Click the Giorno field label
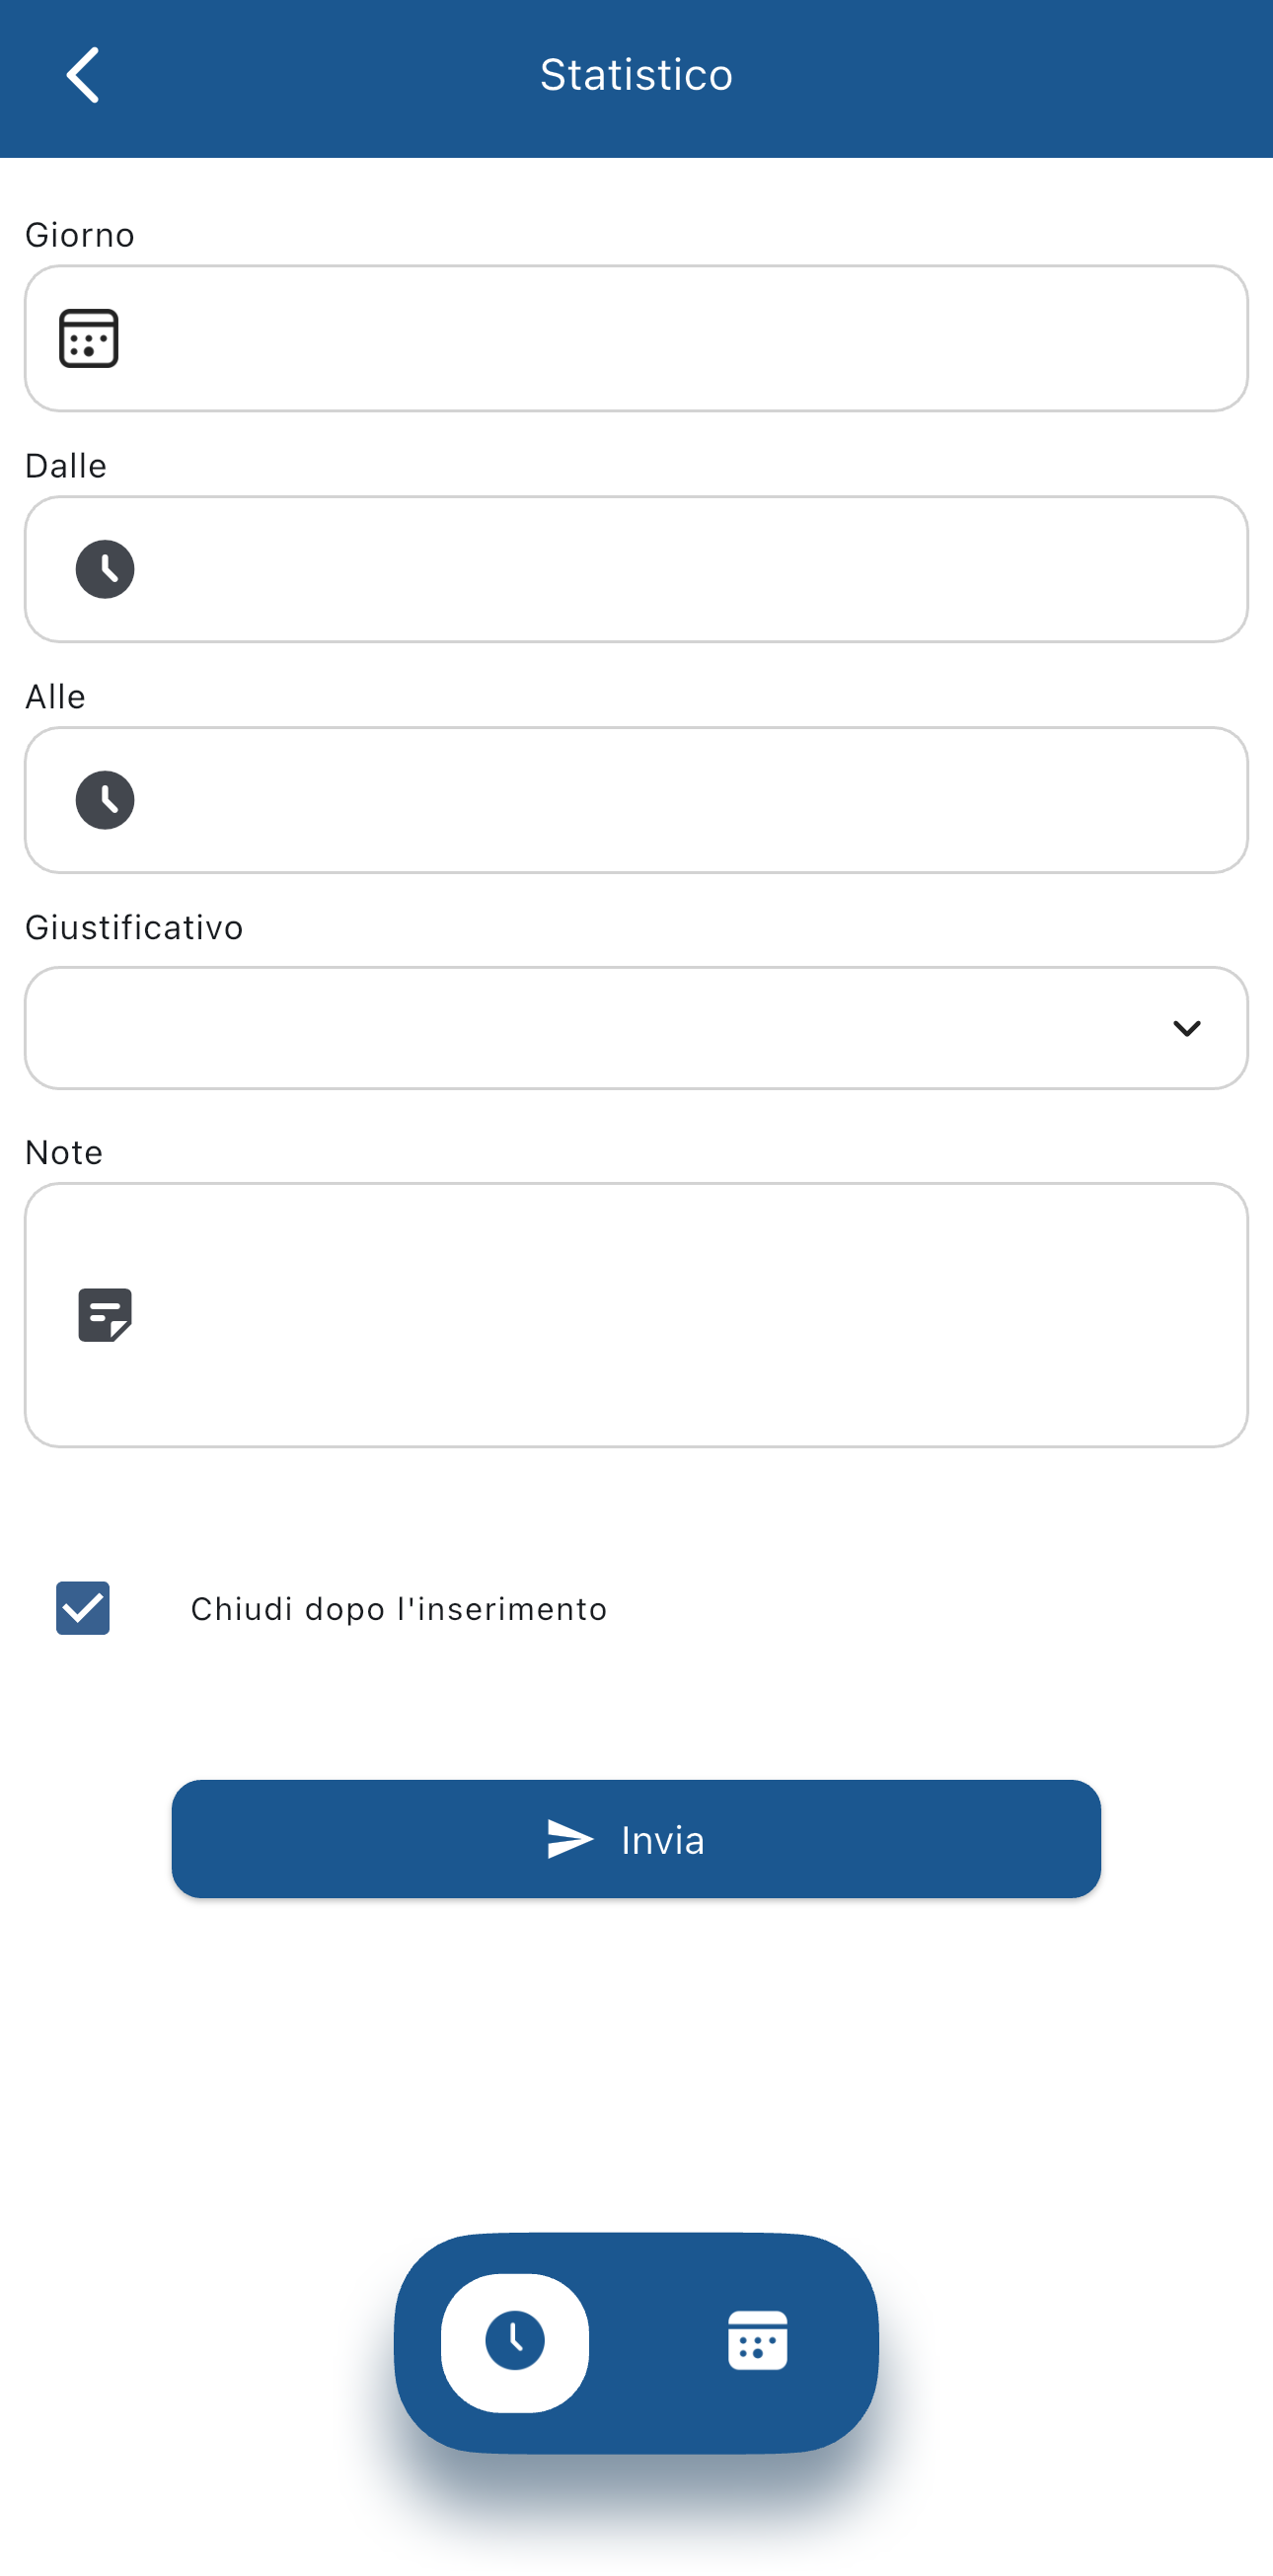Screen dimensions: 1273x2576 [80, 235]
